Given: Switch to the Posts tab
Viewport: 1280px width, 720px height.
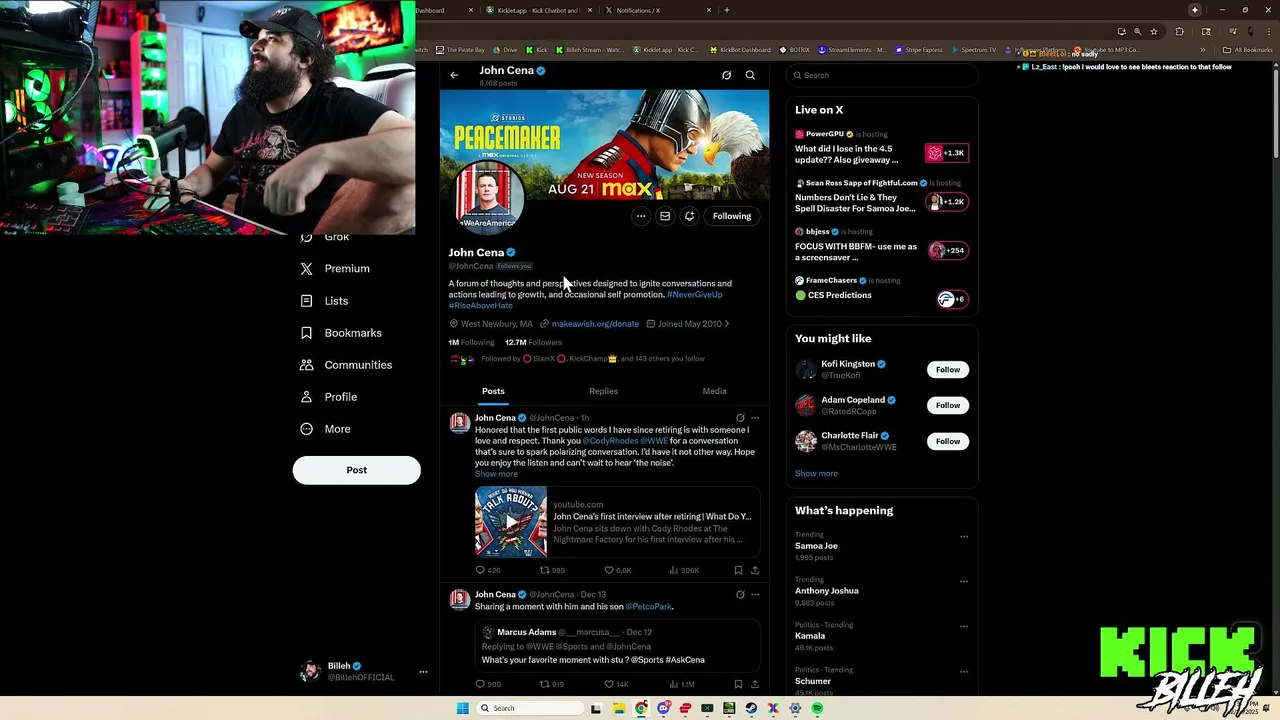Looking at the screenshot, I should point(493,391).
